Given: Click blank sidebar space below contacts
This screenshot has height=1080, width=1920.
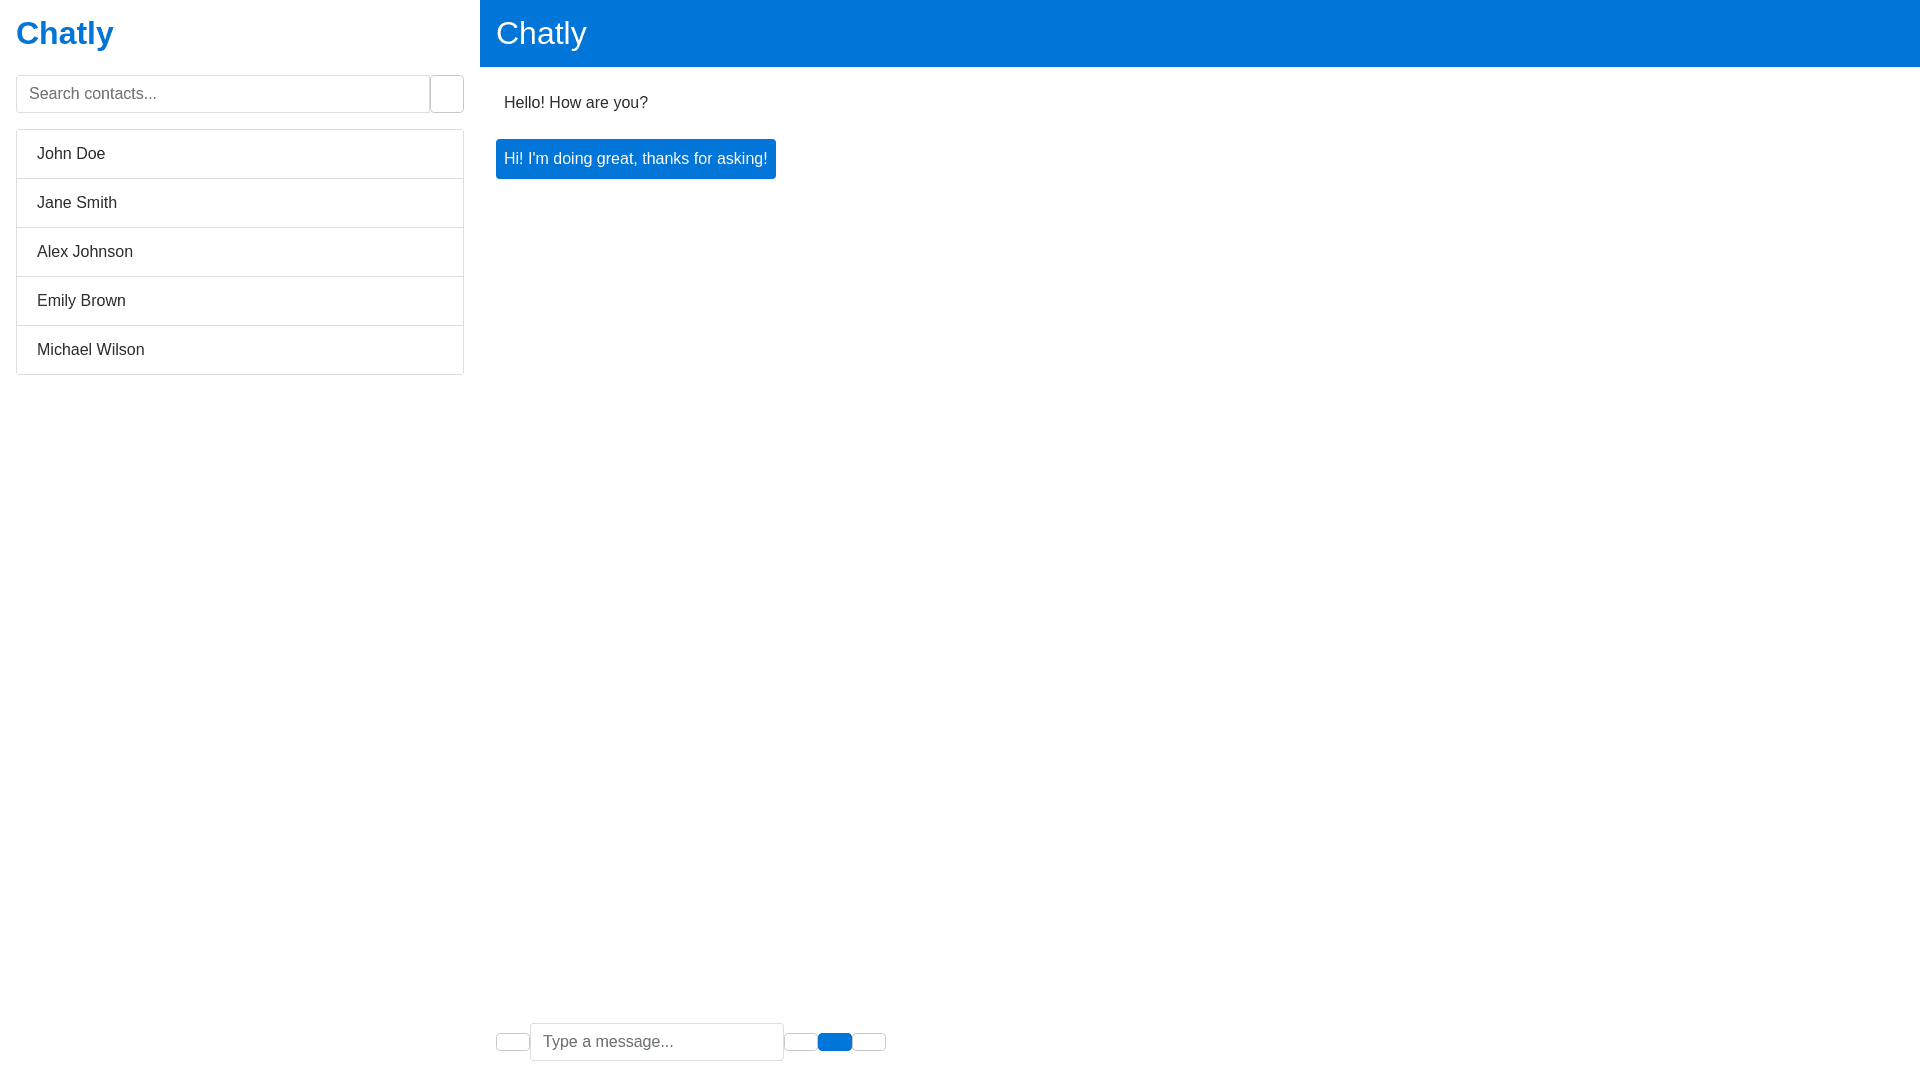Looking at the screenshot, I should [240, 700].
